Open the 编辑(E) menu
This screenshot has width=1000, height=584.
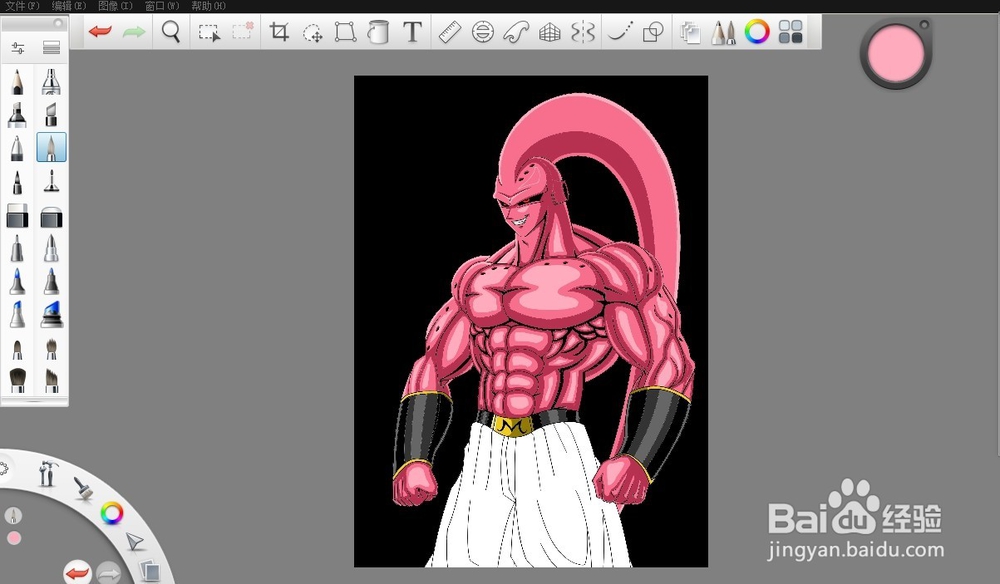pyautogui.click(x=68, y=6)
